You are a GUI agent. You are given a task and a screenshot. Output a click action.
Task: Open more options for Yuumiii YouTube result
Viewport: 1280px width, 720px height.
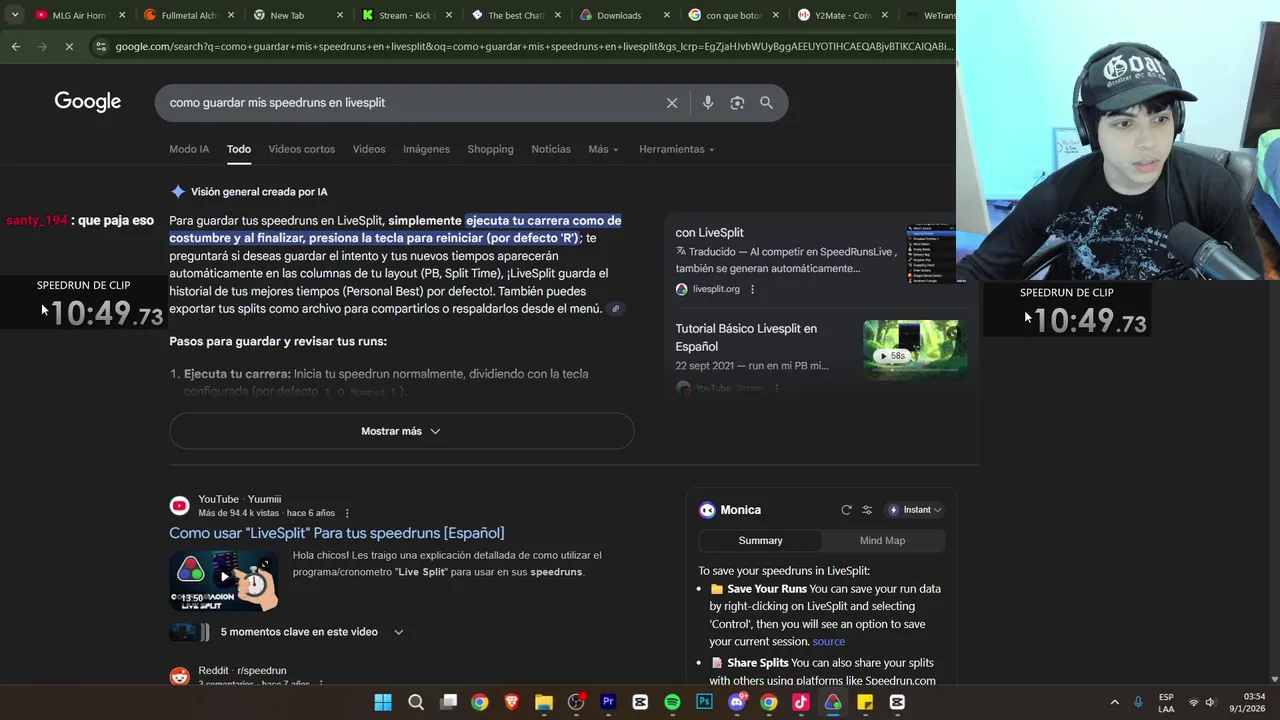click(x=347, y=513)
